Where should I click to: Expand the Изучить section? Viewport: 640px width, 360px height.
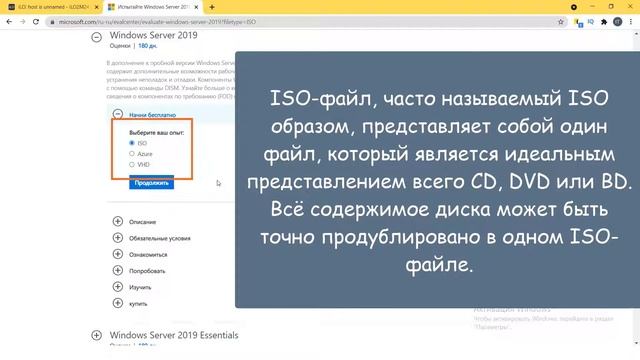118,287
